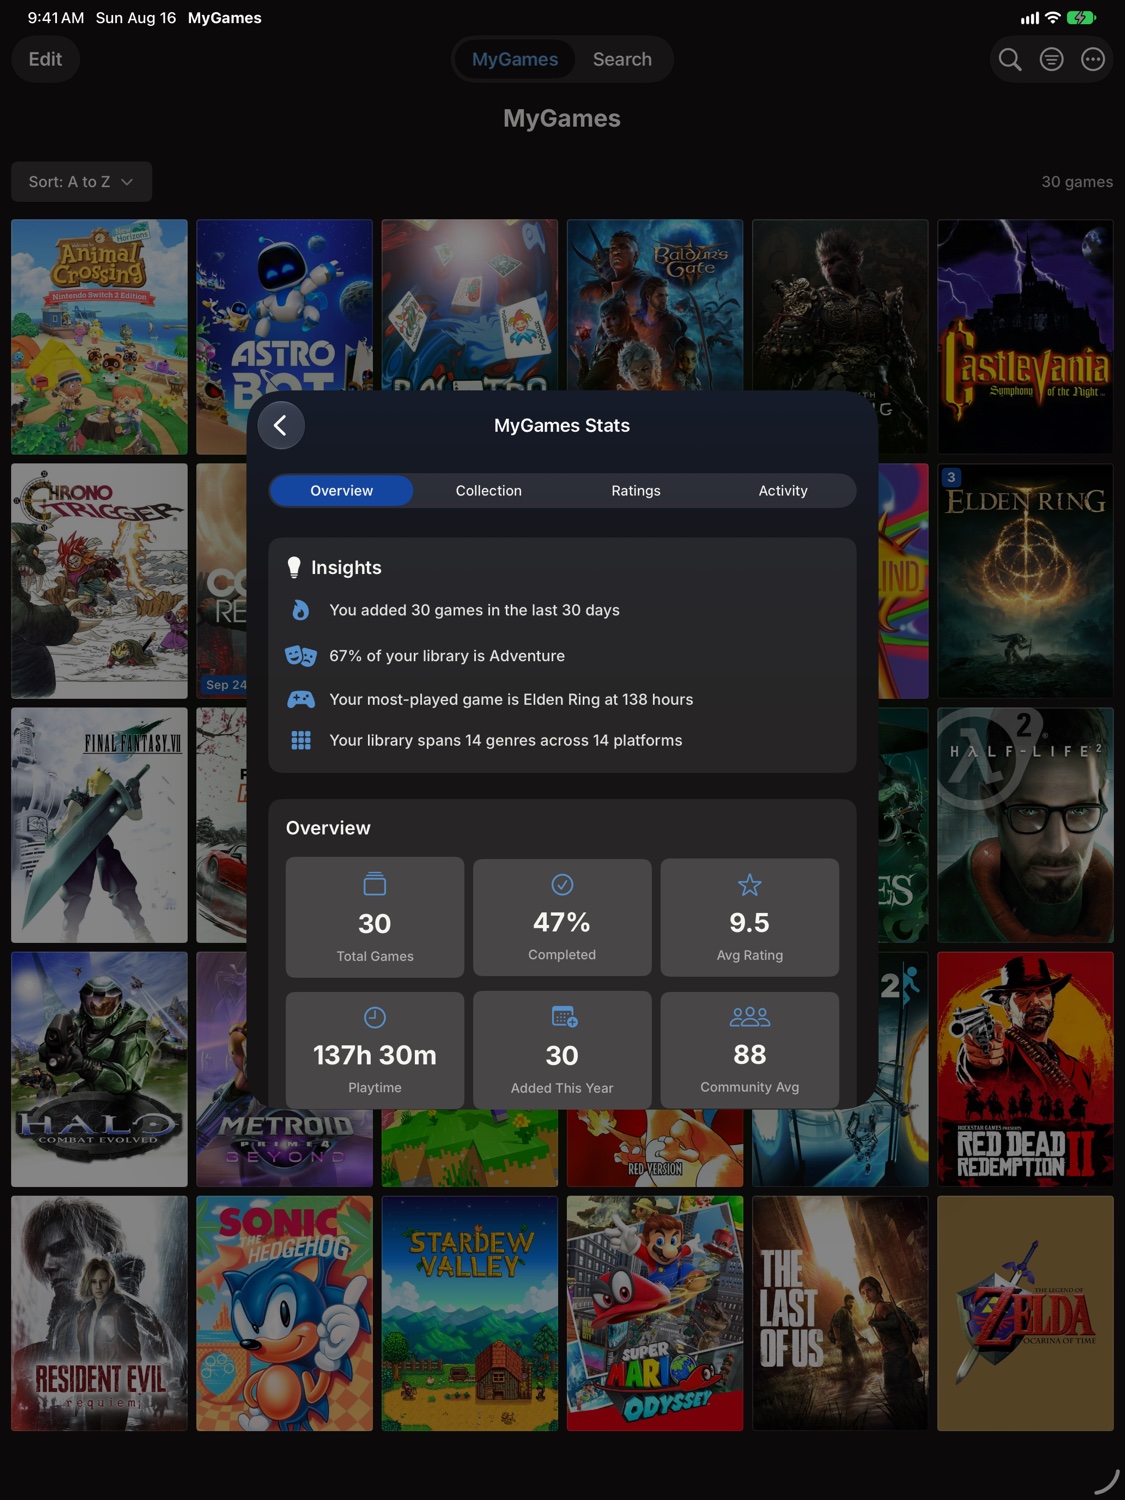Open Final Fantasy VII game cover
Image resolution: width=1125 pixels, height=1500 pixels.
(x=99, y=825)
